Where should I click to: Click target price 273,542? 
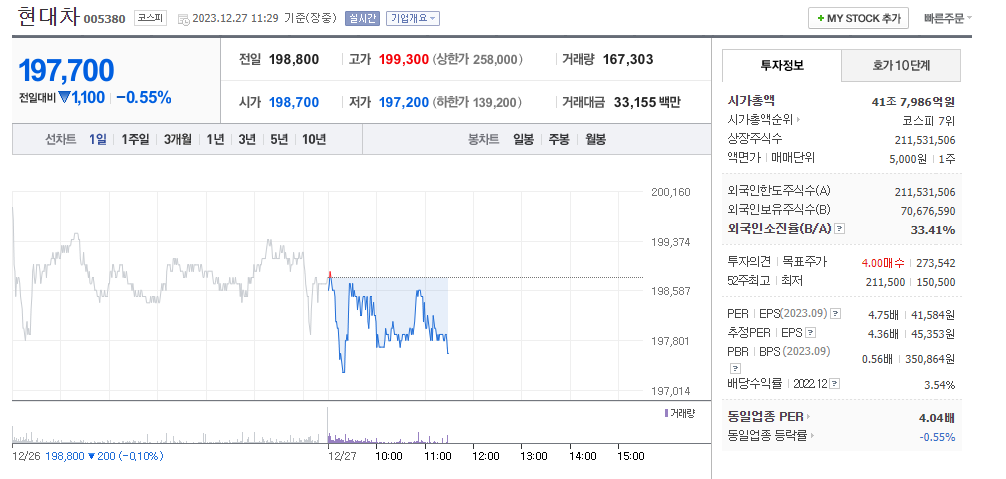point(937,262)
